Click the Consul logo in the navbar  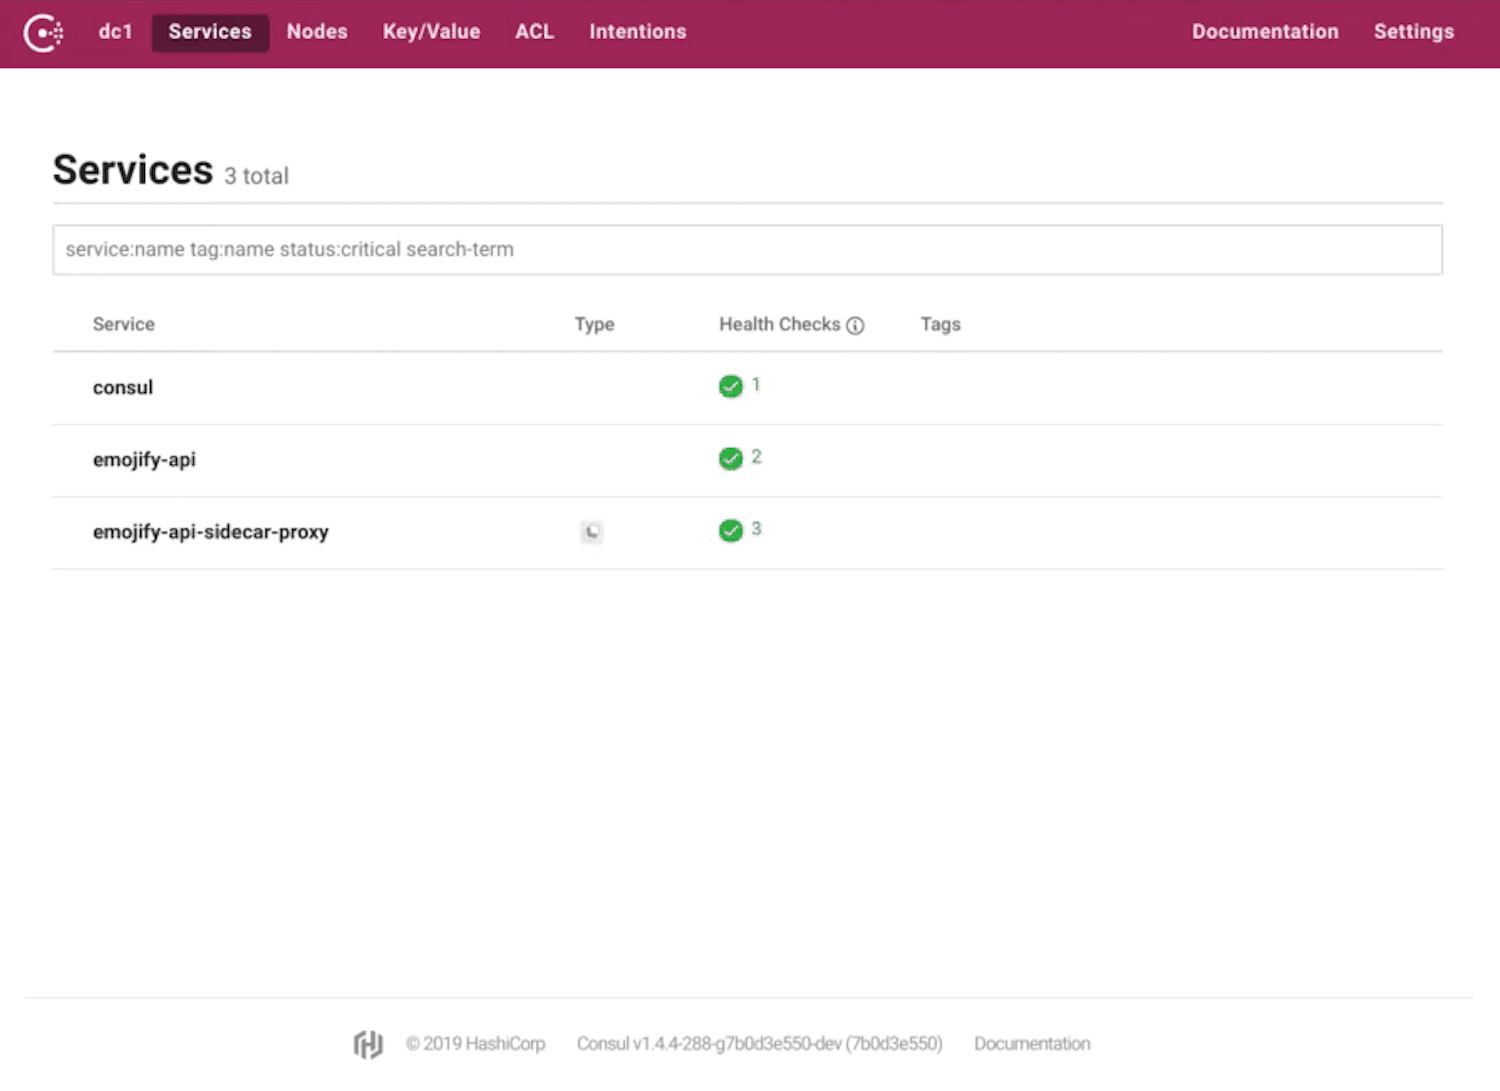(43, 32)
